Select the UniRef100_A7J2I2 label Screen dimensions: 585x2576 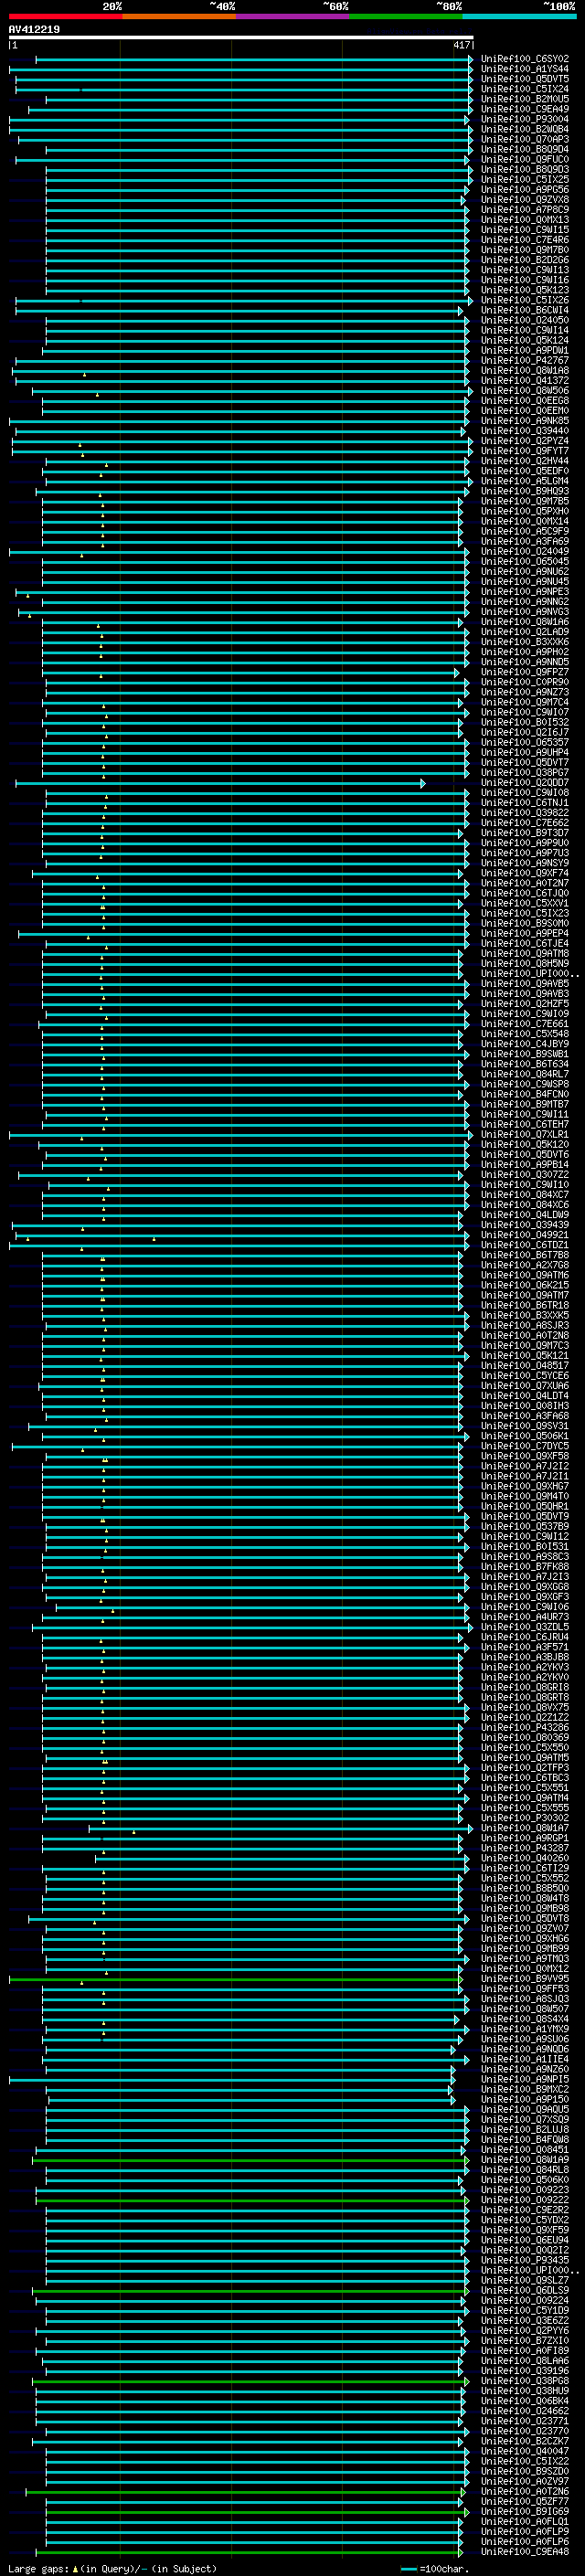click(525, 1467)
